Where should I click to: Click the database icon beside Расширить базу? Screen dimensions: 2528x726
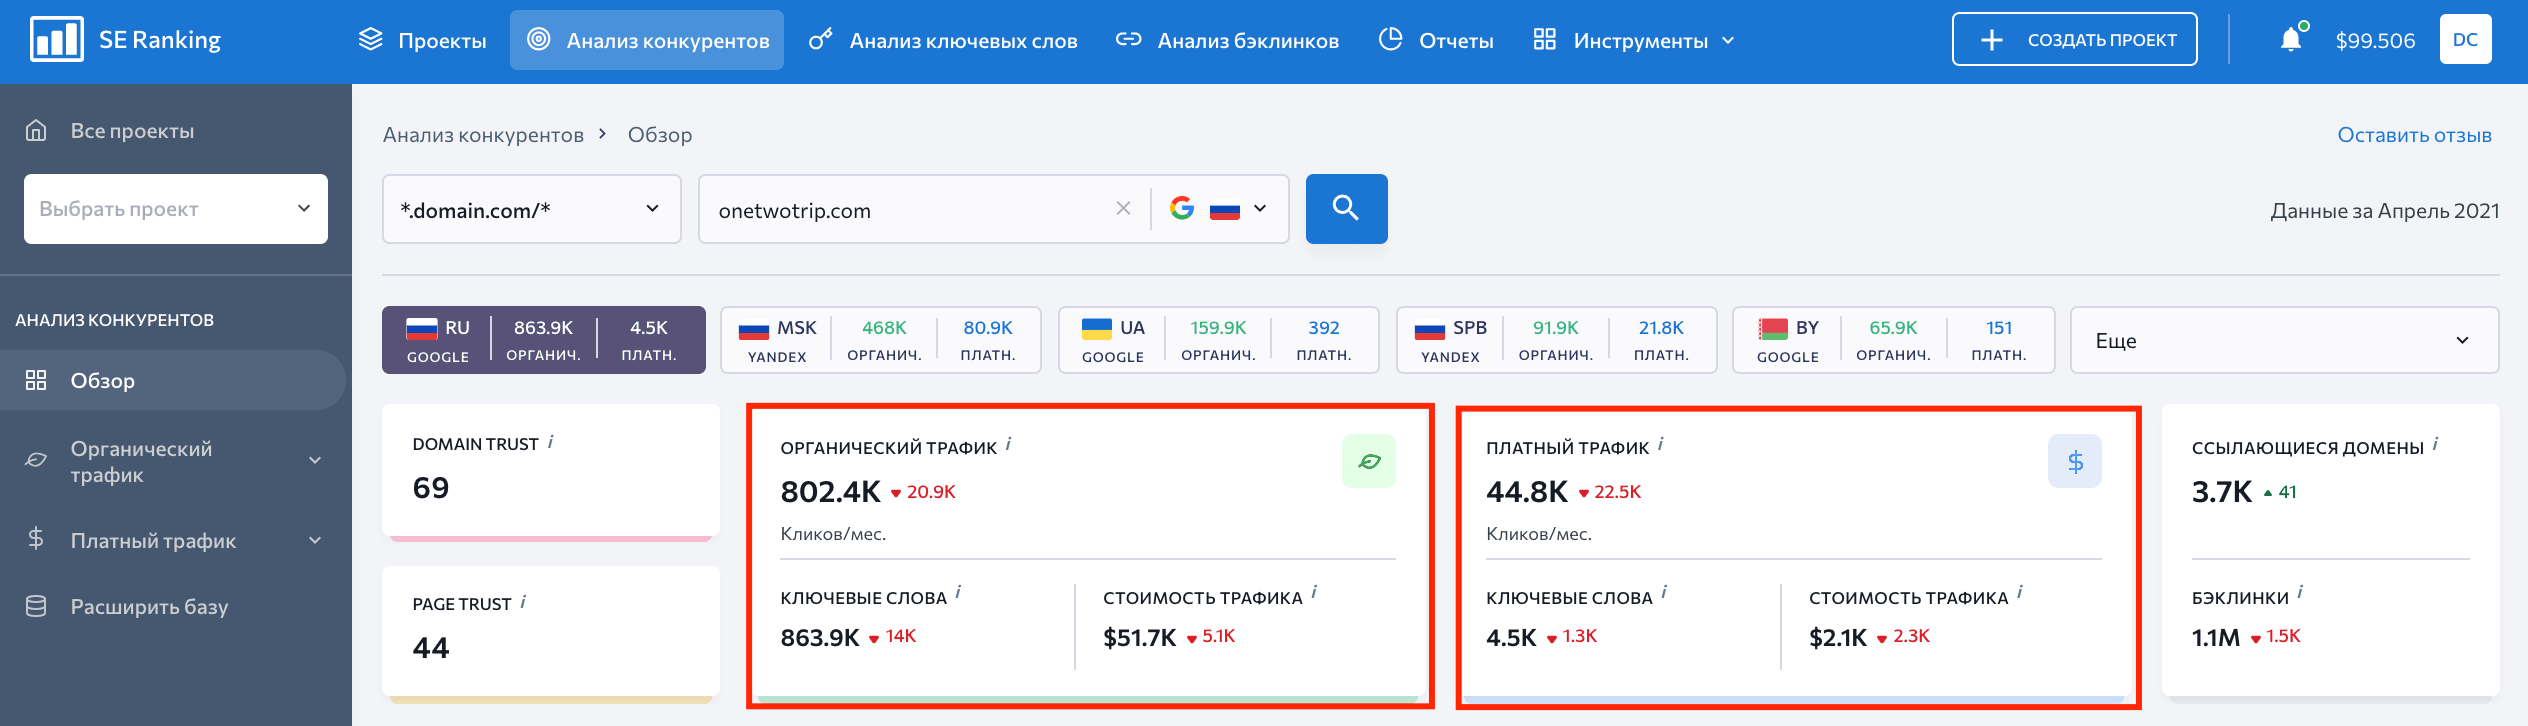click(x=36, y=606)
